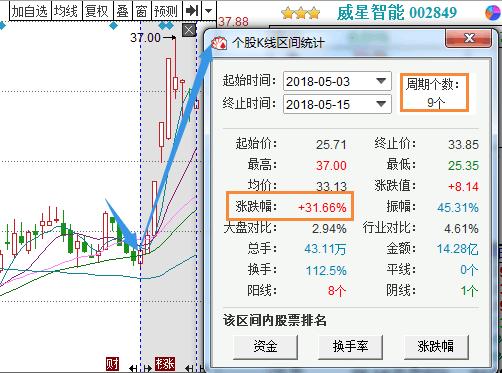Click the colorful pie icon at top right
502x373 pixels.
pos(492,13)
